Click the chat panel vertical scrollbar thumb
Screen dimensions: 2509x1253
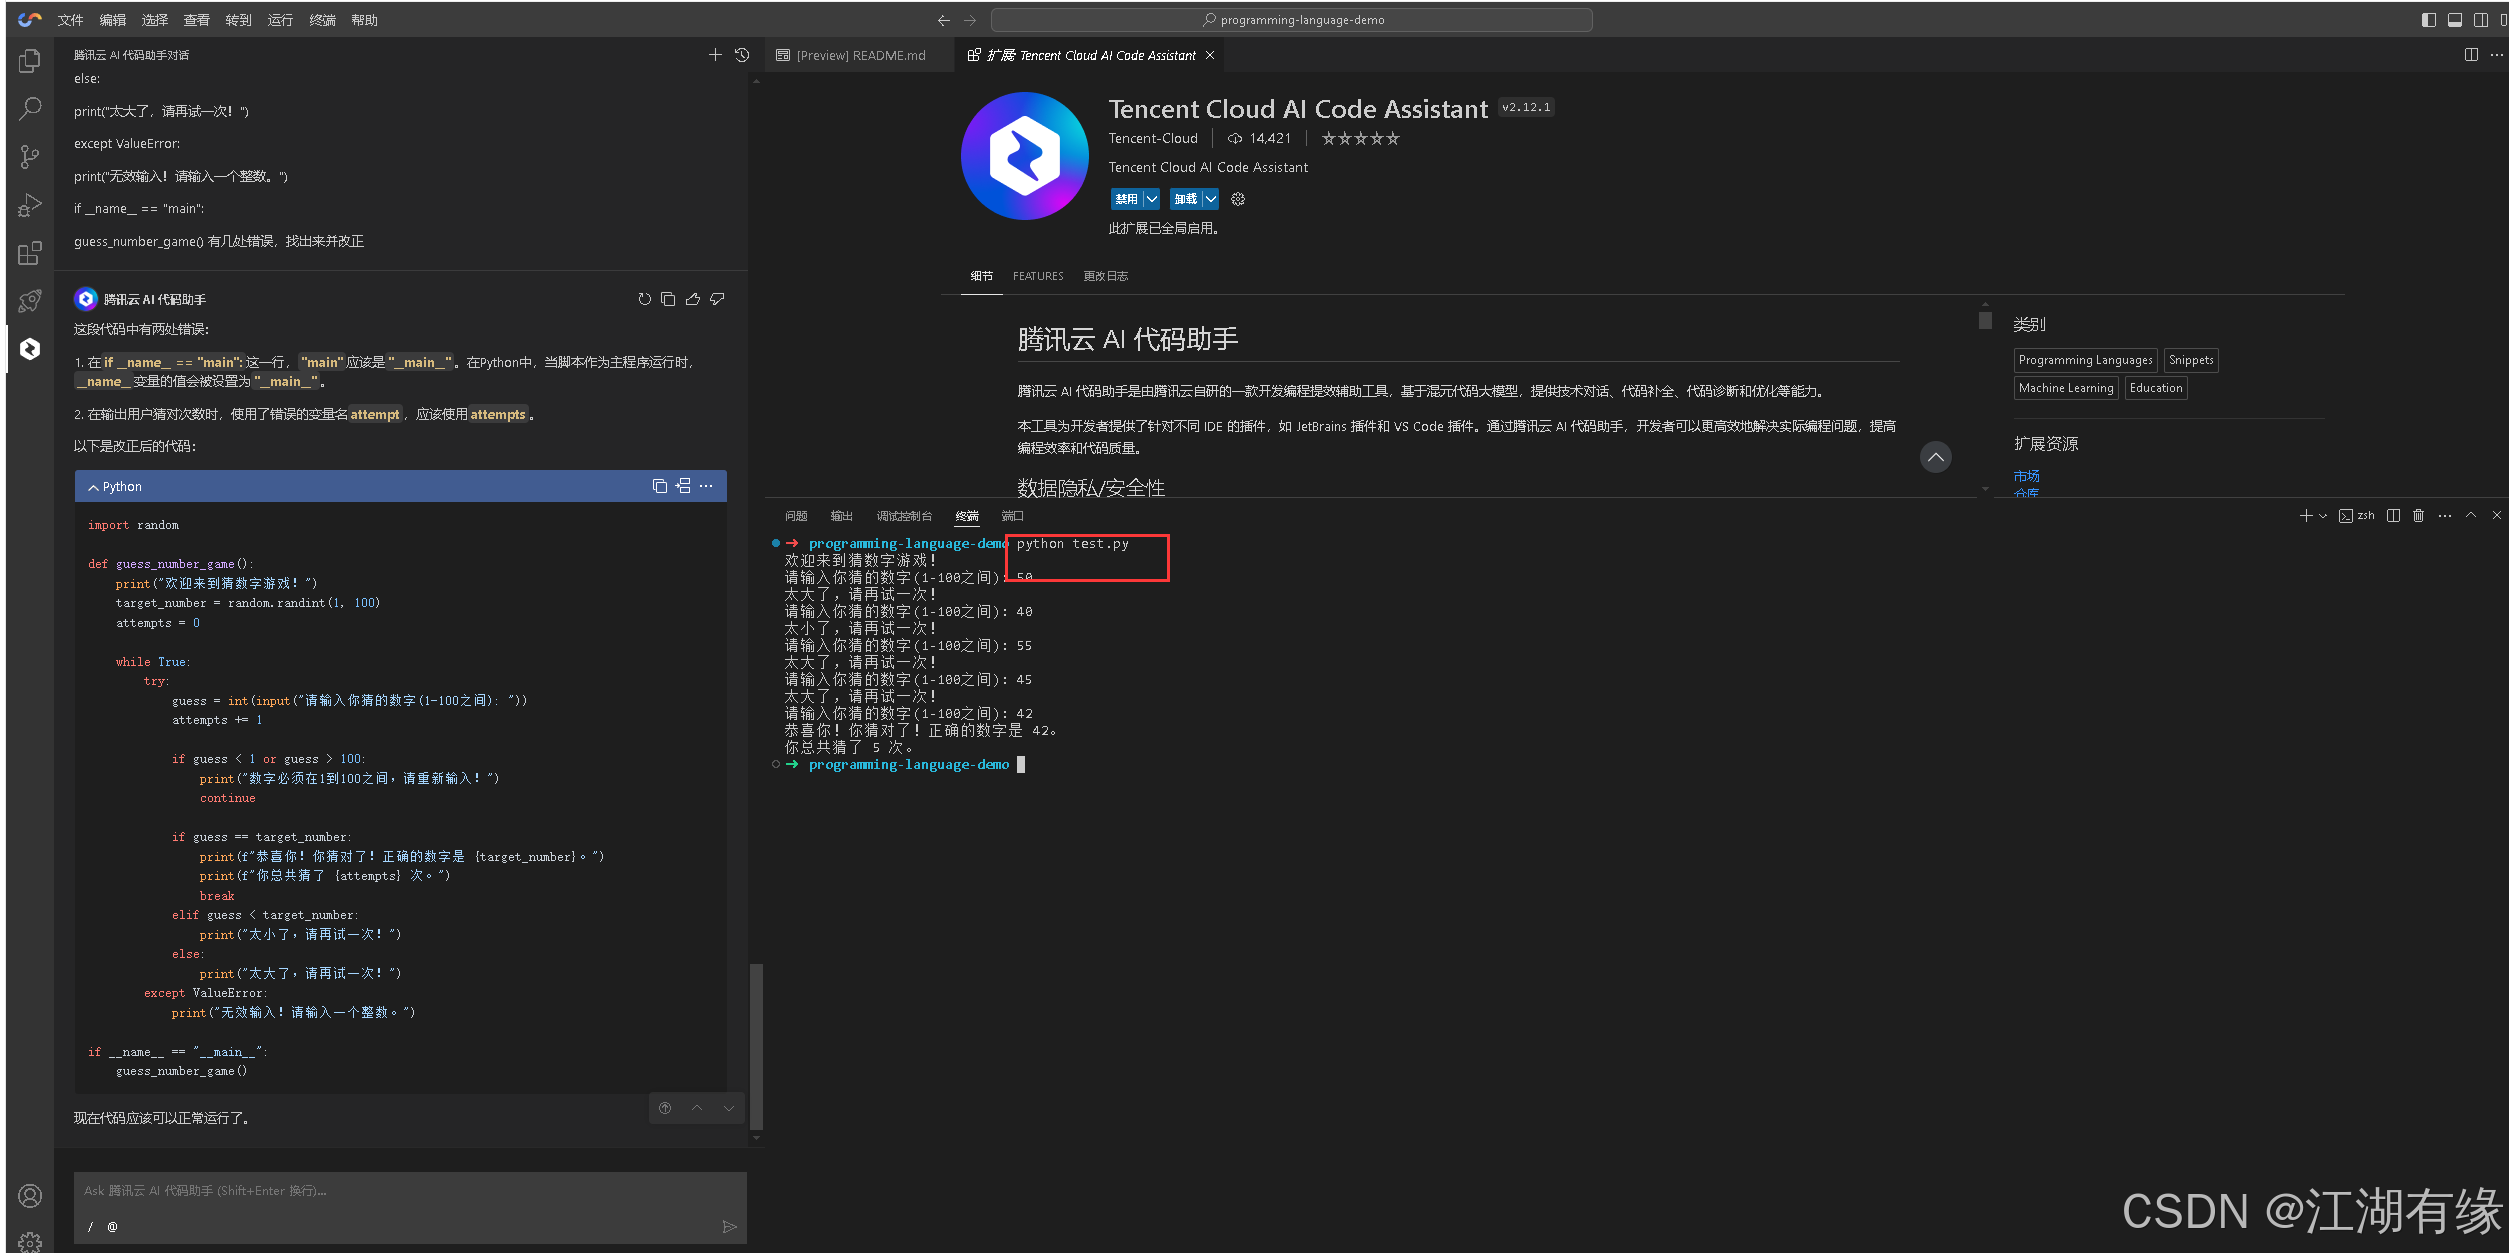click(756, 1046)
